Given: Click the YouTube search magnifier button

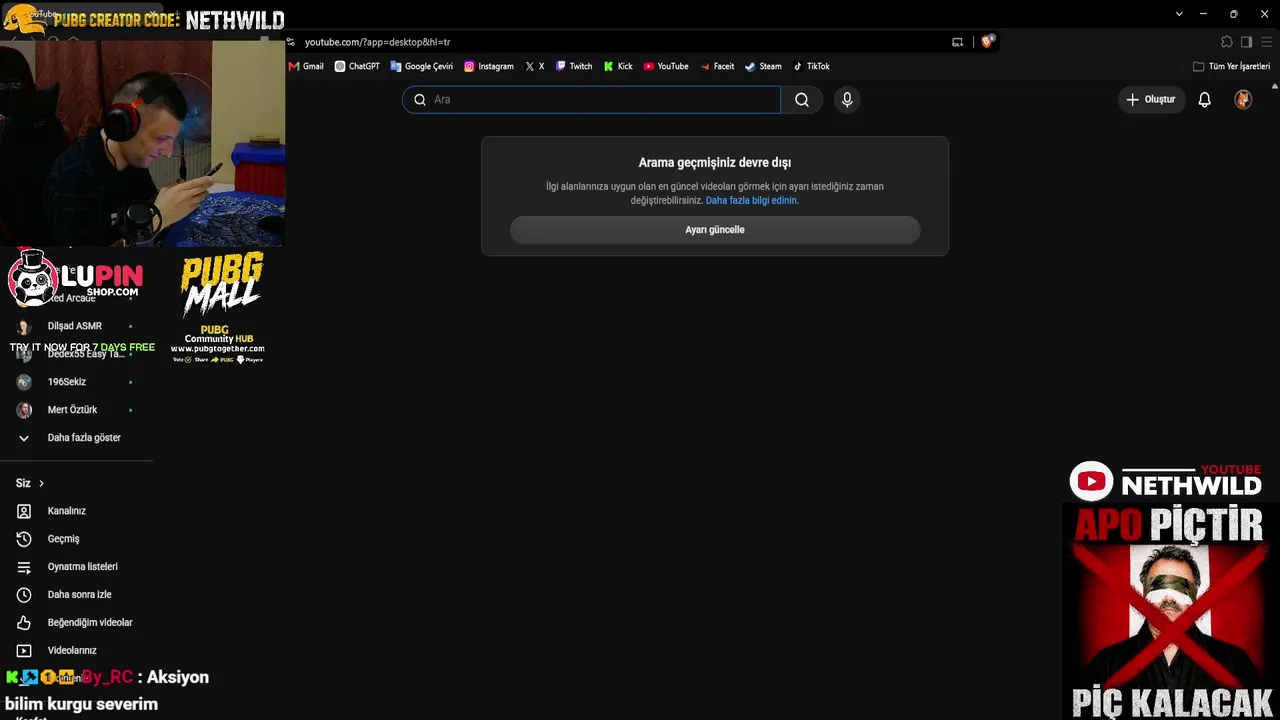Looking at the screenshot, I should click(x=802, y=100).
